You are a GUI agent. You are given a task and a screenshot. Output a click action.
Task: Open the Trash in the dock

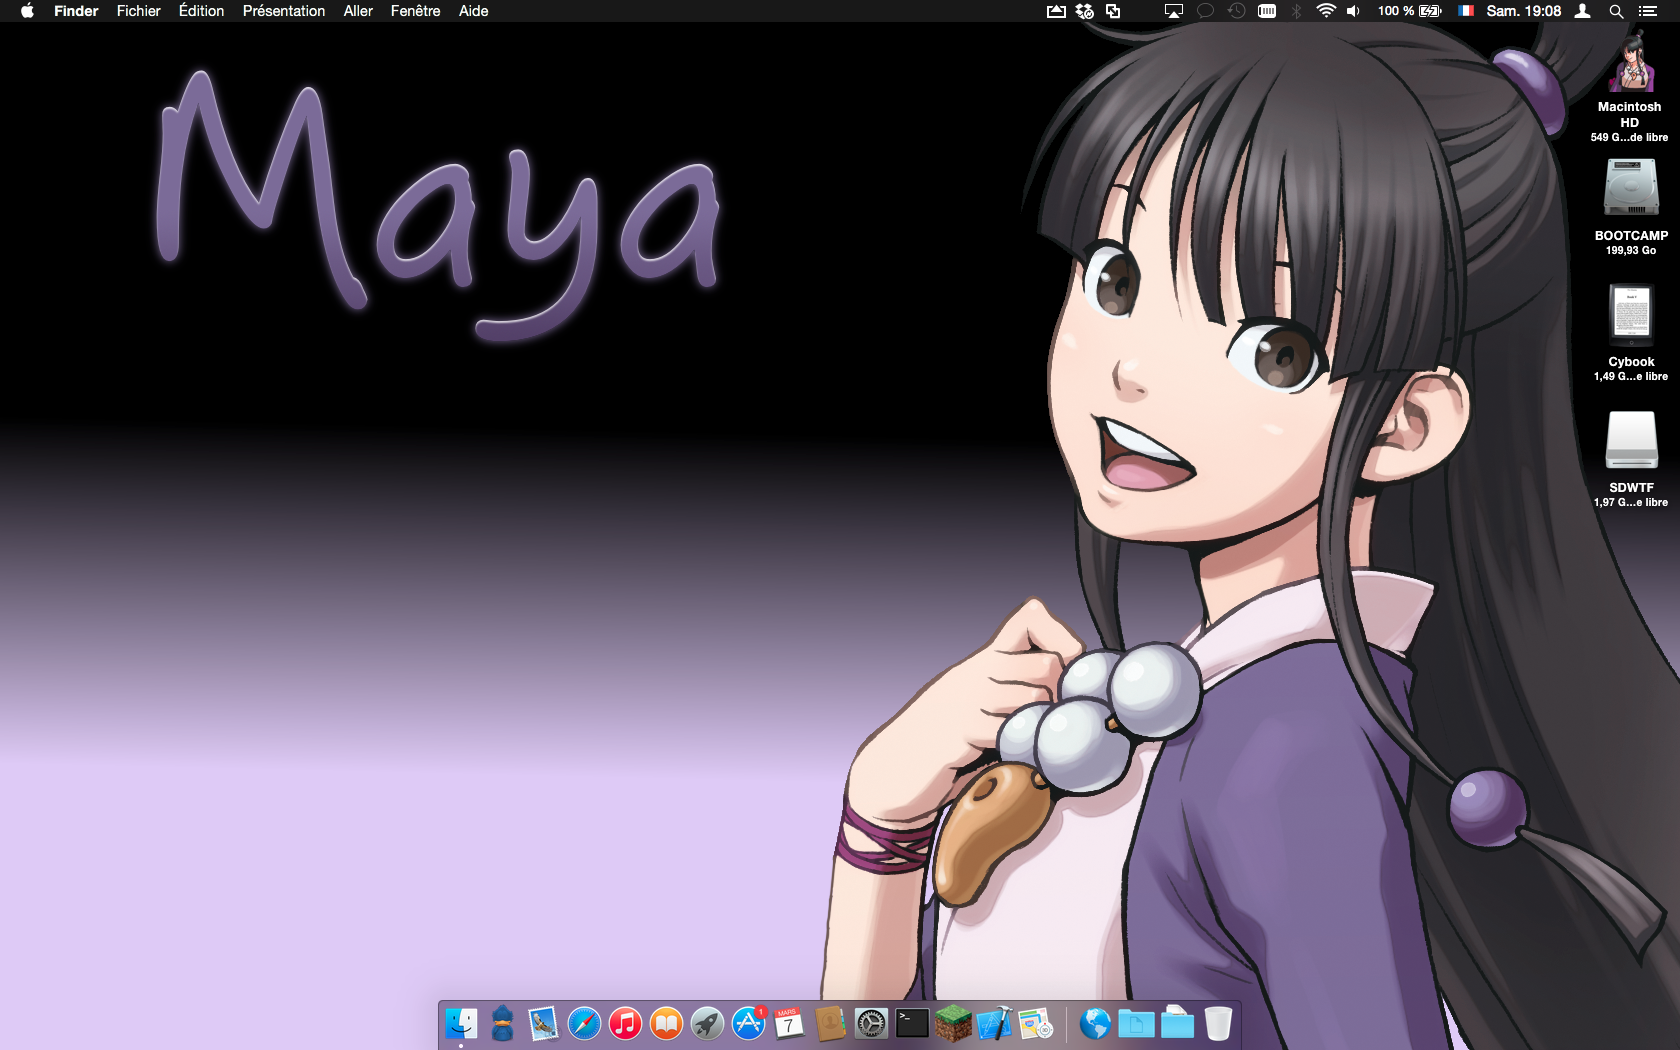pos(1218,1023)
